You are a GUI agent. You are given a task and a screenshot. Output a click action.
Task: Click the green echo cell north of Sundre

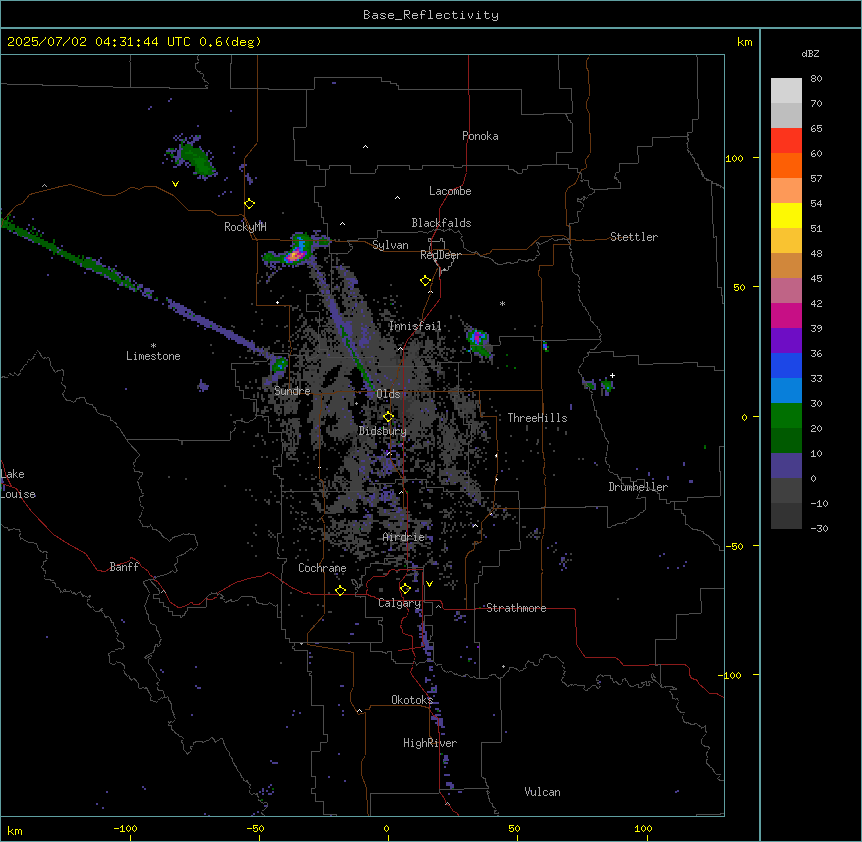coord(279,364)
